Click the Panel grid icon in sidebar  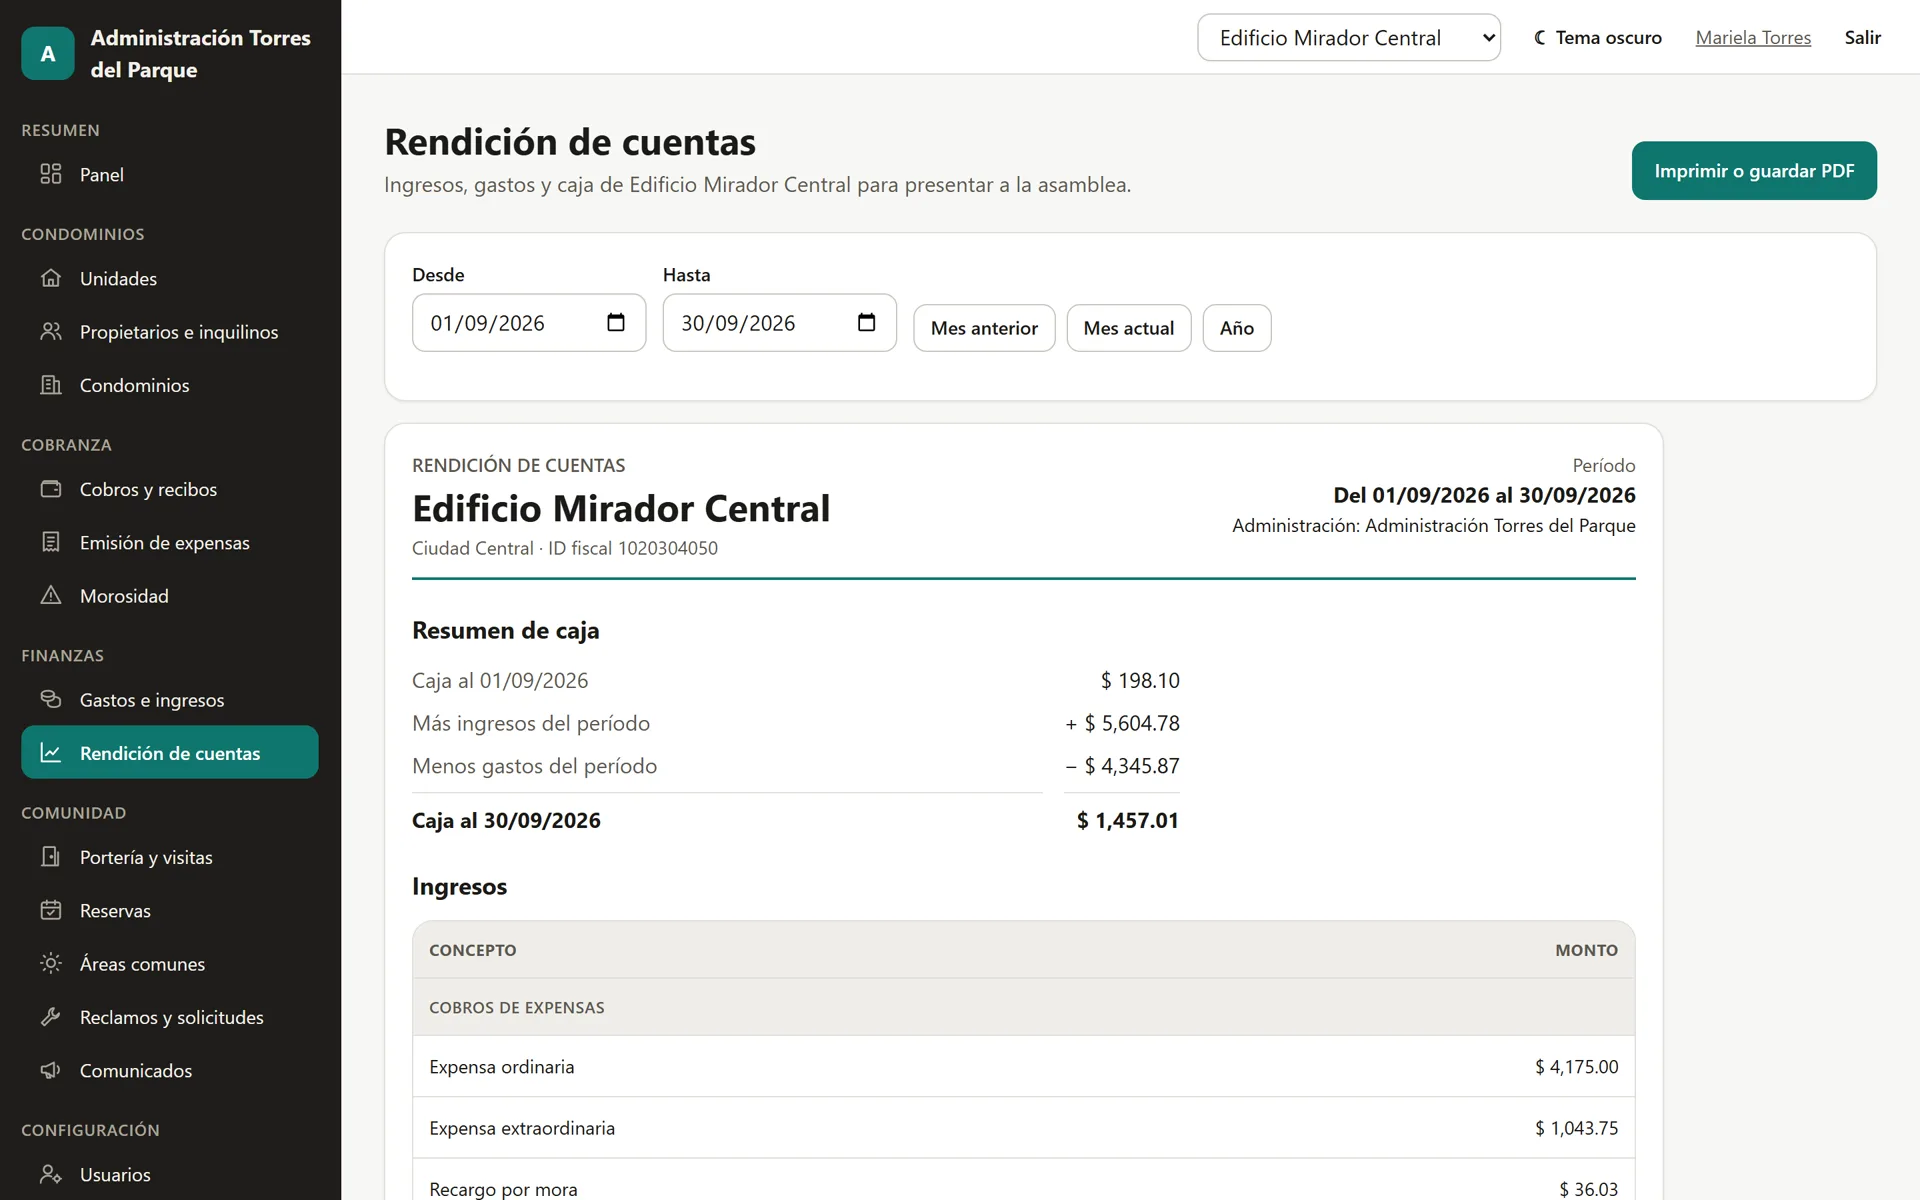(x=51, y=174)
